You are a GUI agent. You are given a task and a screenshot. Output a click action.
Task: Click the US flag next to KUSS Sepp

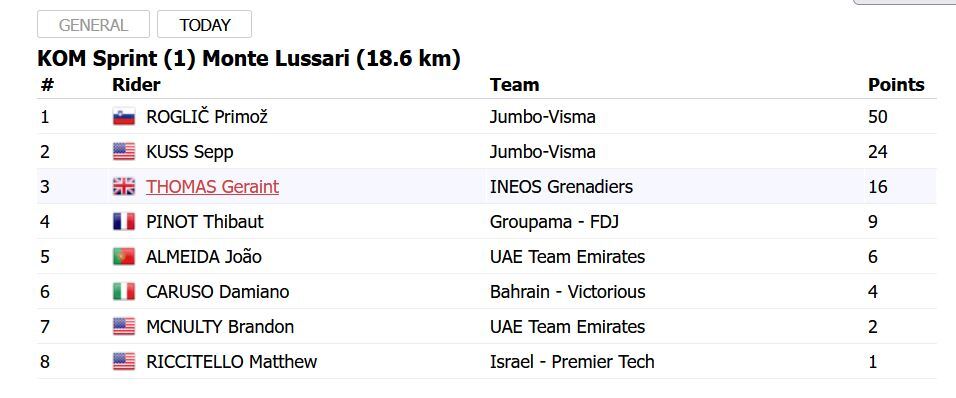click(x=124, y=152)
